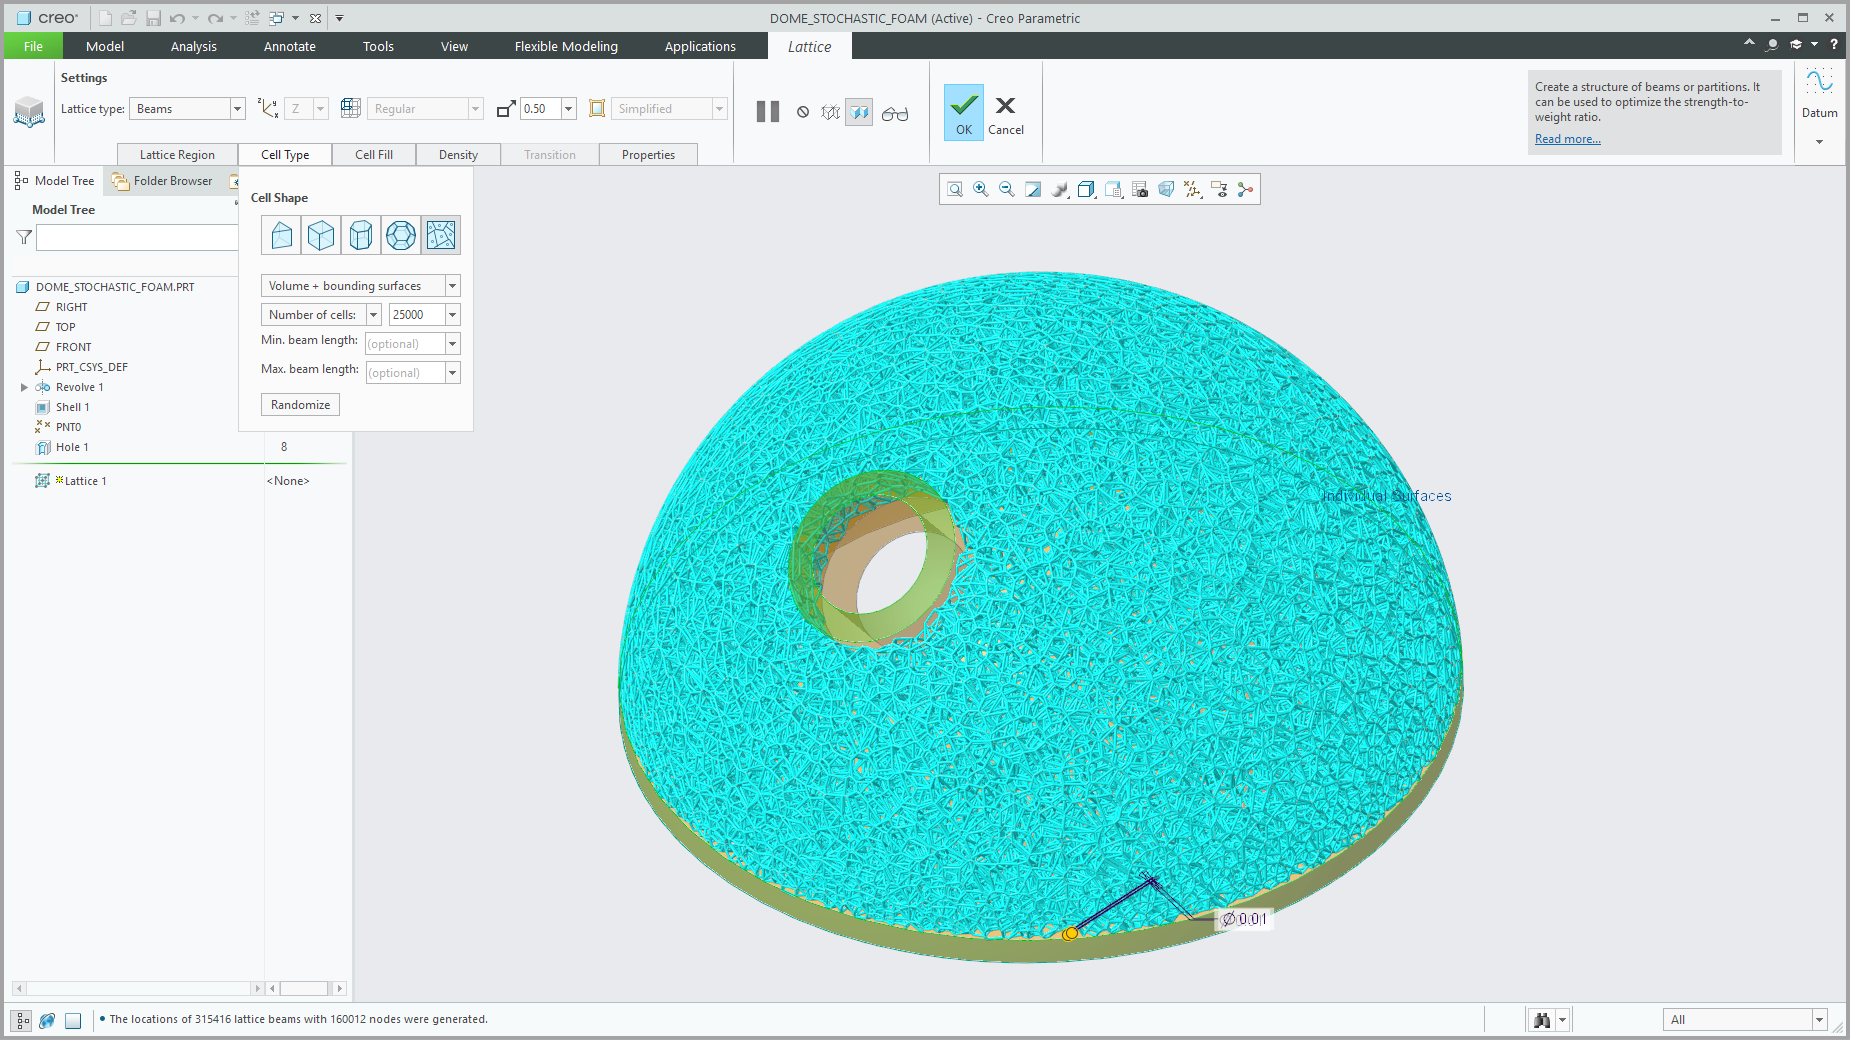Open the Flexible Modeling ribbon tab
Viewport: 1850px width, 1040px height.
click(566, 46)
